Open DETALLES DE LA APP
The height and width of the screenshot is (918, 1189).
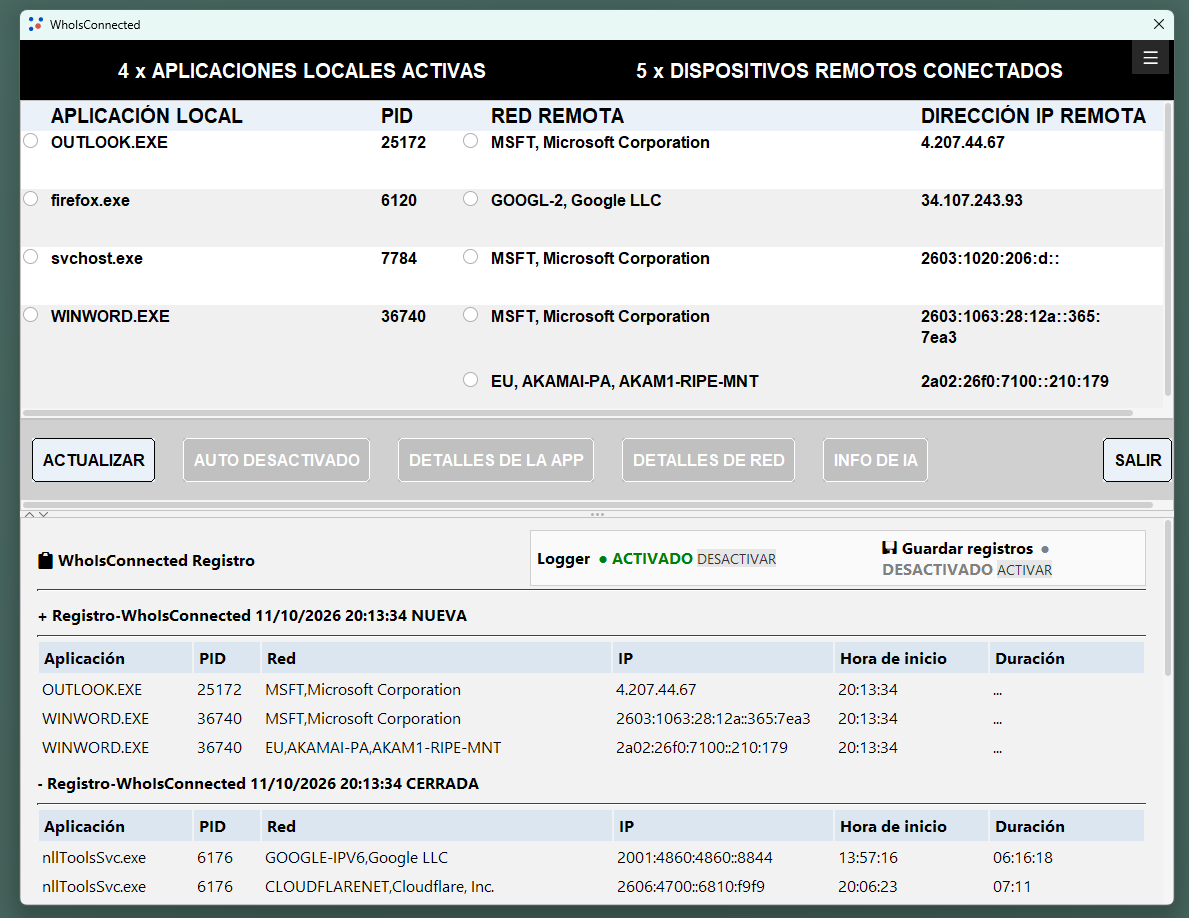tap(496, 460)
